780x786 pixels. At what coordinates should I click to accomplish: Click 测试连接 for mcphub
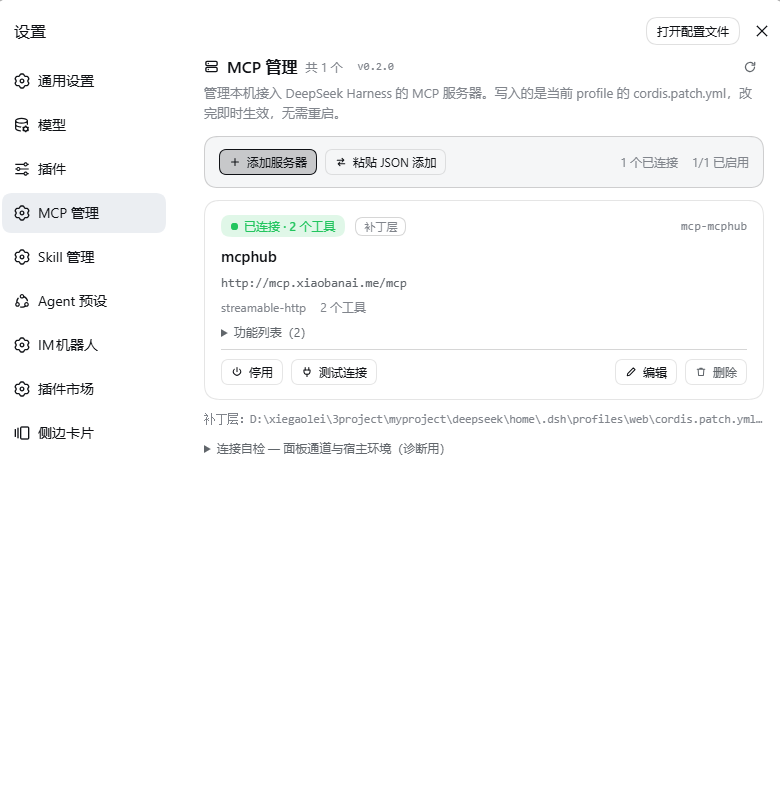pyautogui.click(x=334, y=372)
